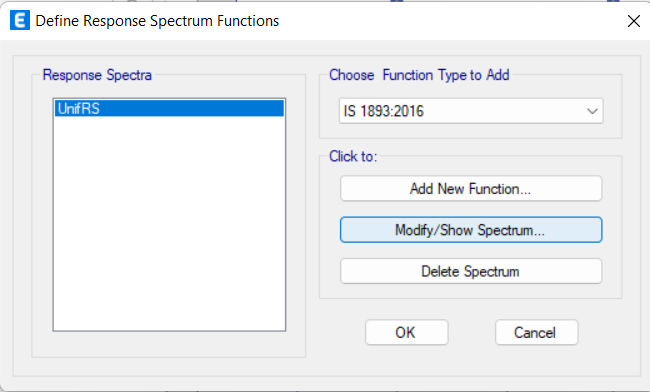Click the Define Response Spectrum Functions title text

tap(157, 21)
